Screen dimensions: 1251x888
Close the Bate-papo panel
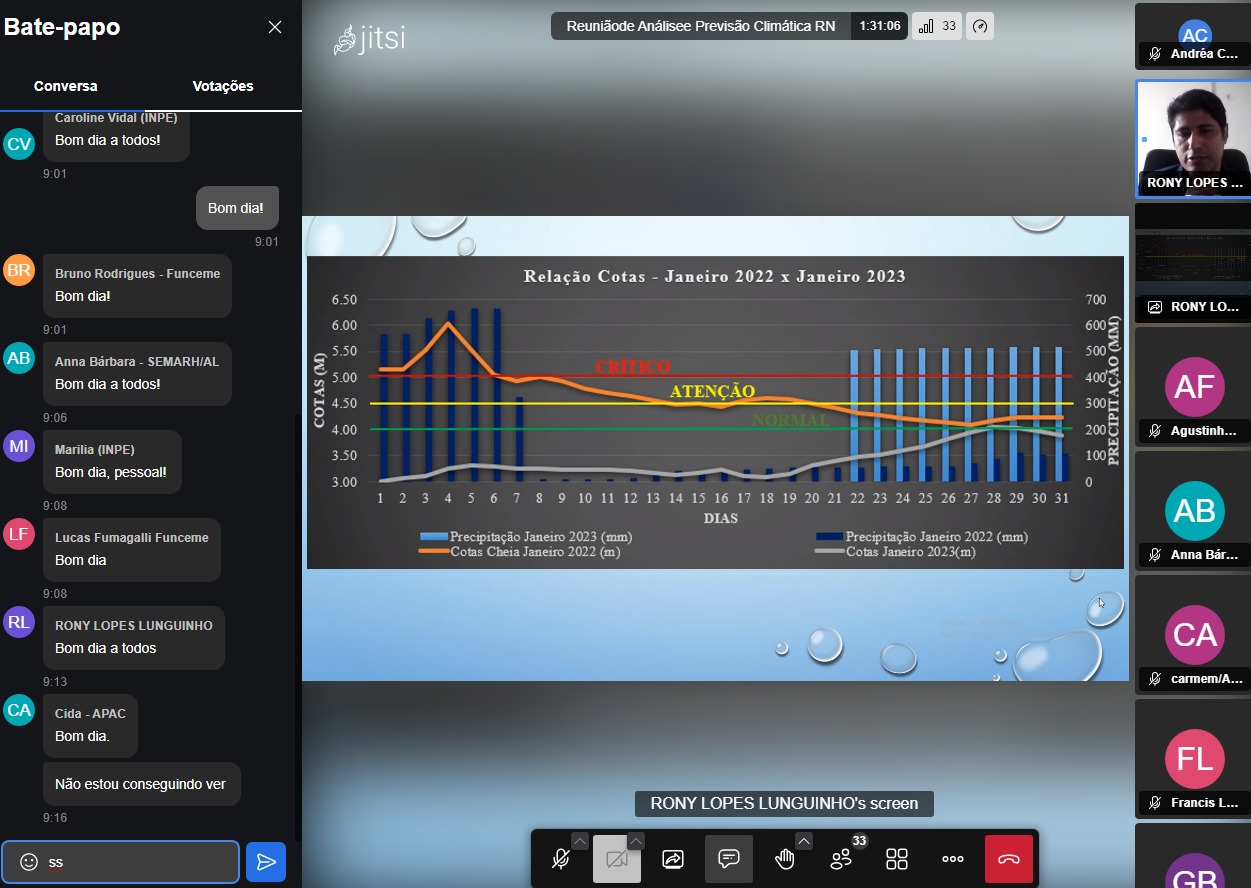click(275, 27)
